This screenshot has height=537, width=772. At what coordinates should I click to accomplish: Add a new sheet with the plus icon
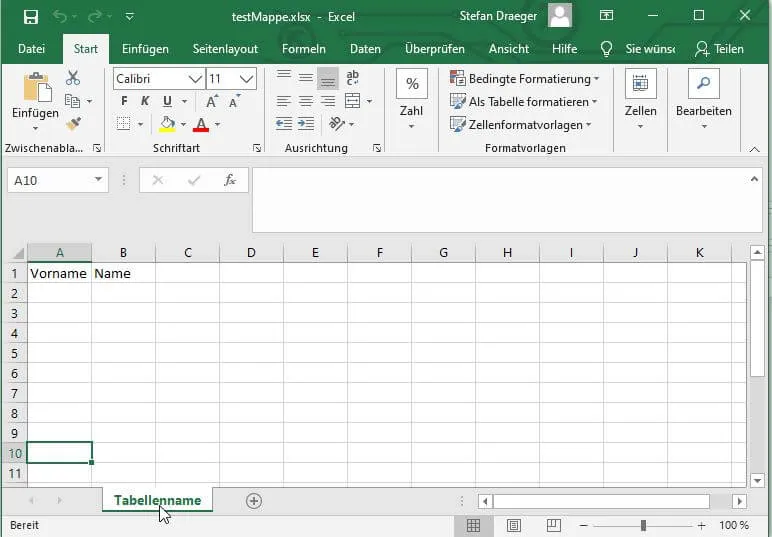[254, 501]
